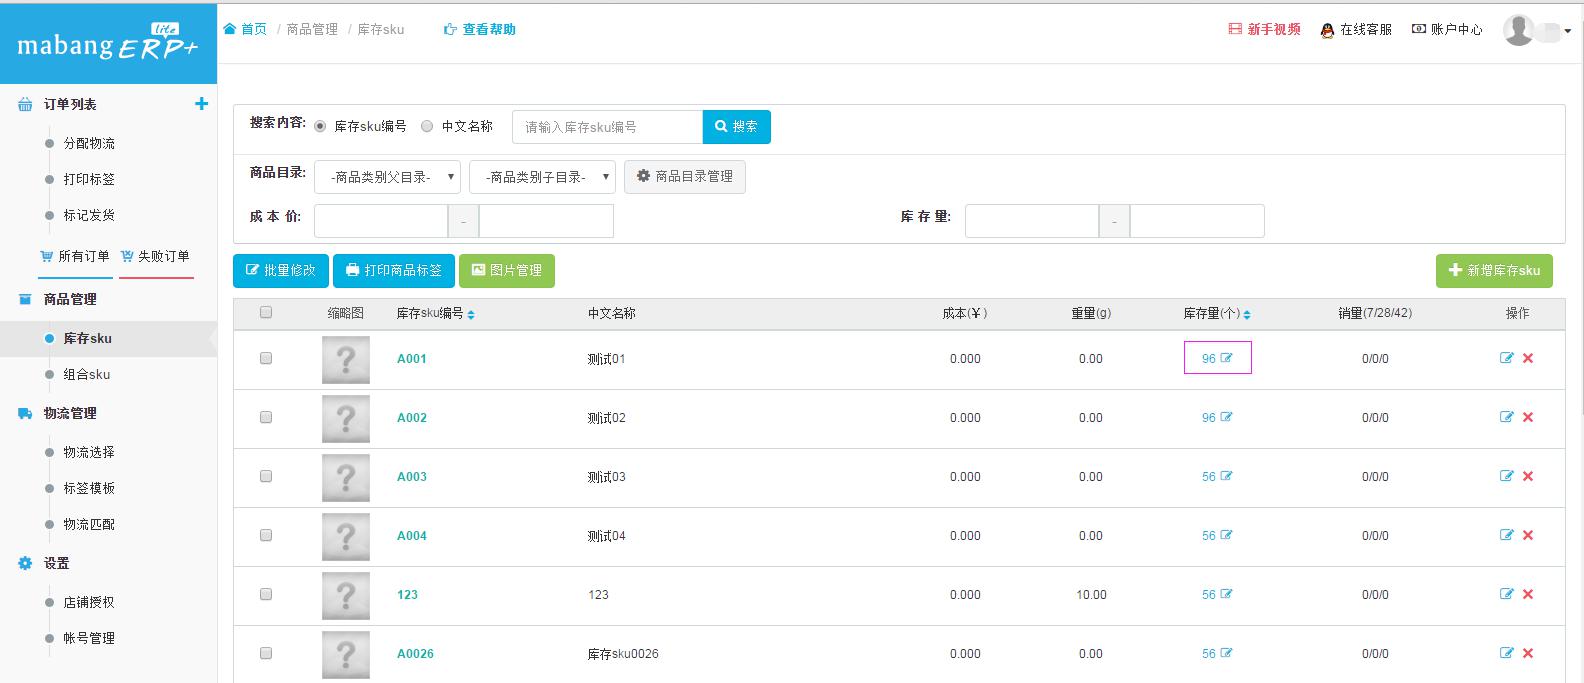Click the edit icon in the A003 operation column

coord(1507,476)
